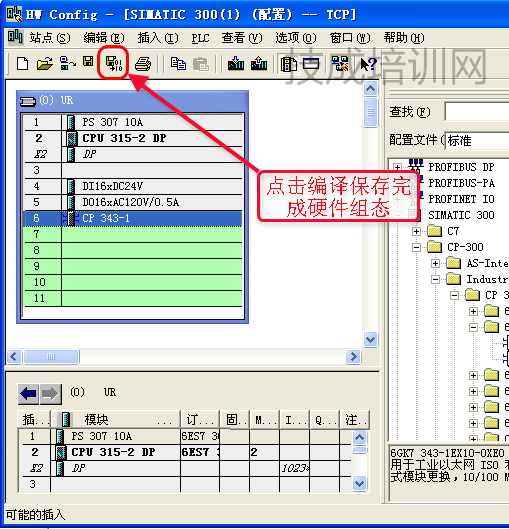The image size is (509, 529).
Task: Collapse the Industrial Ethernet folder
Action: [435, 279]
